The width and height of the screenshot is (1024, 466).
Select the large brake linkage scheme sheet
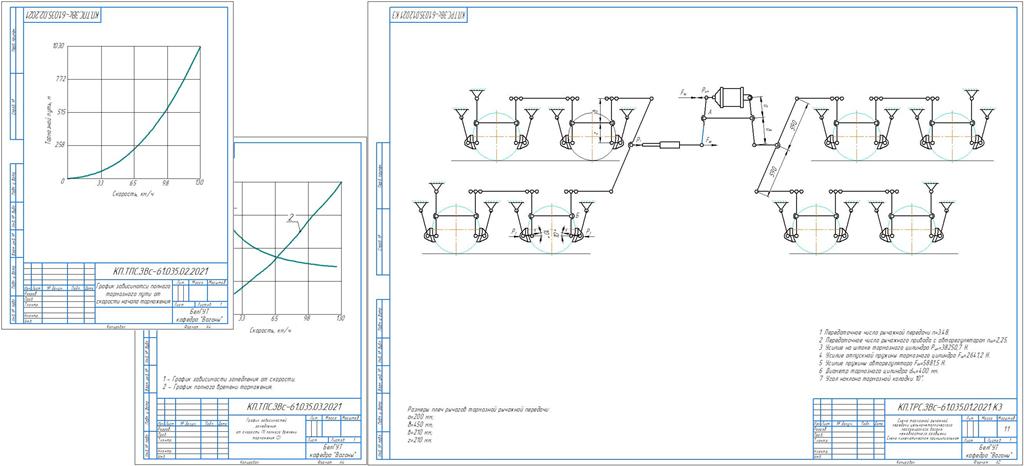point(696,233)
